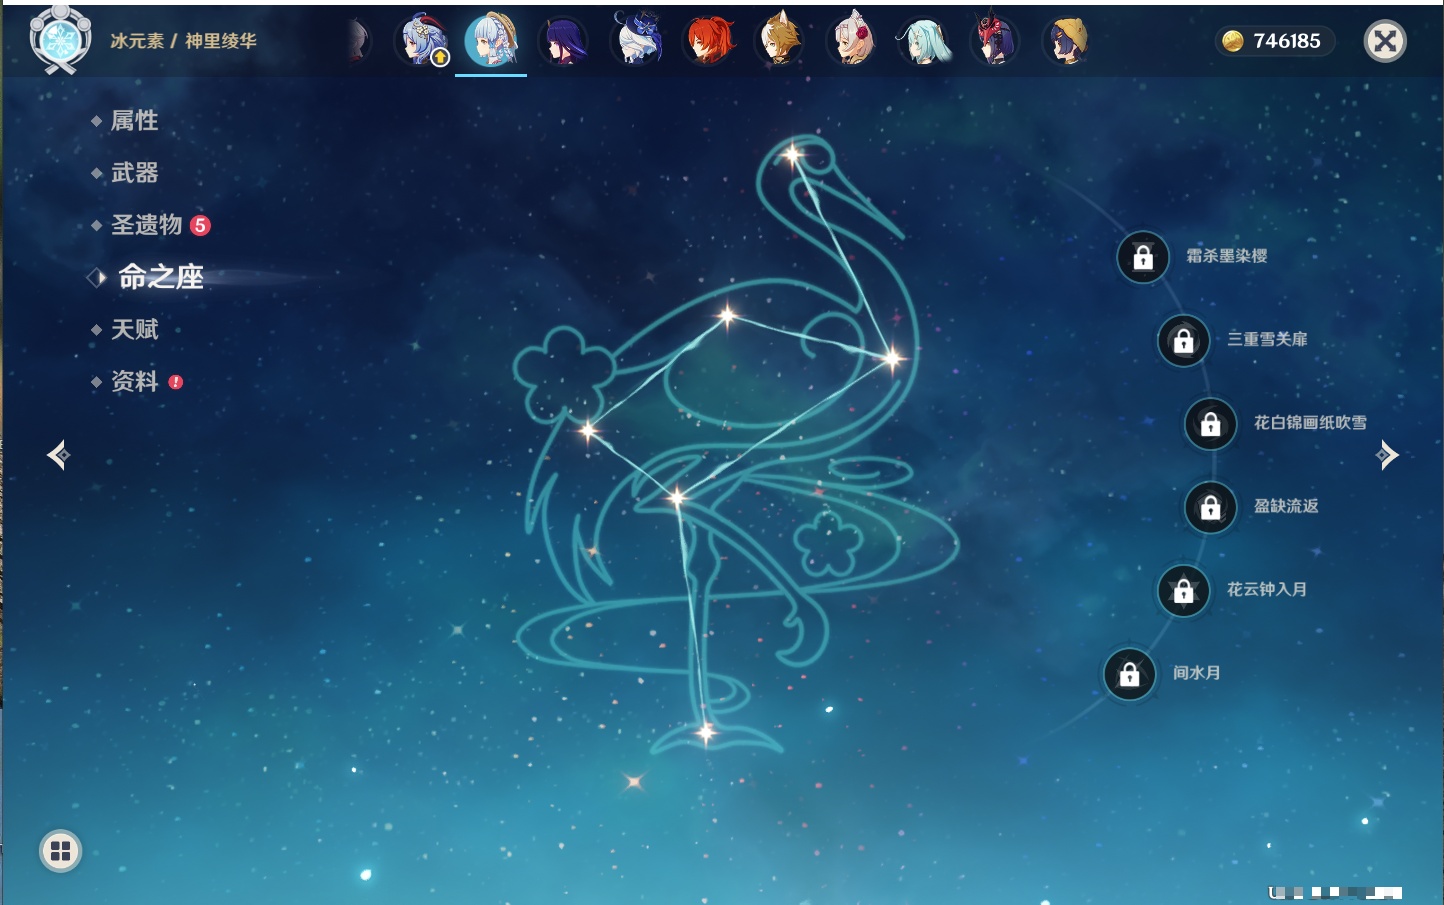Click the 冰元素 / 神里绫华 title text

coord(183,41)
